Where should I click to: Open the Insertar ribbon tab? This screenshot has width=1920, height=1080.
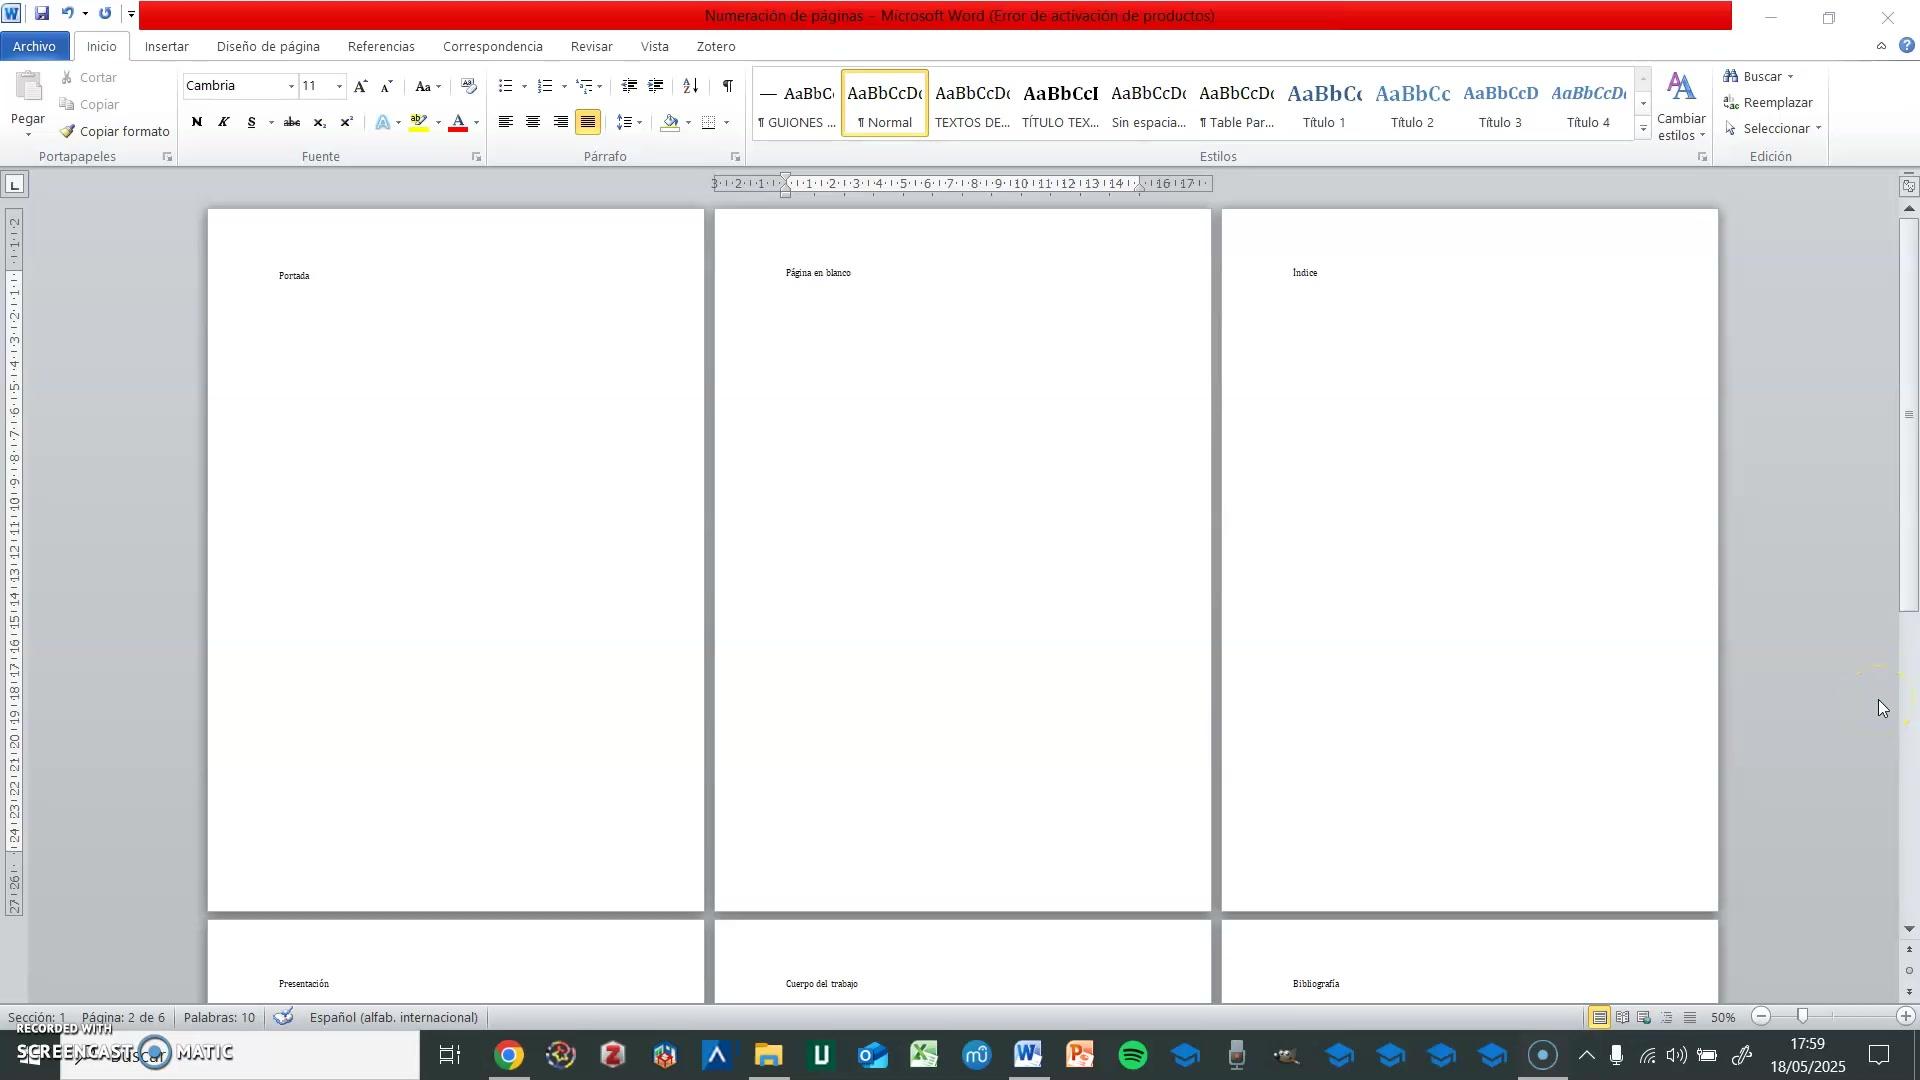click(166, 47)
